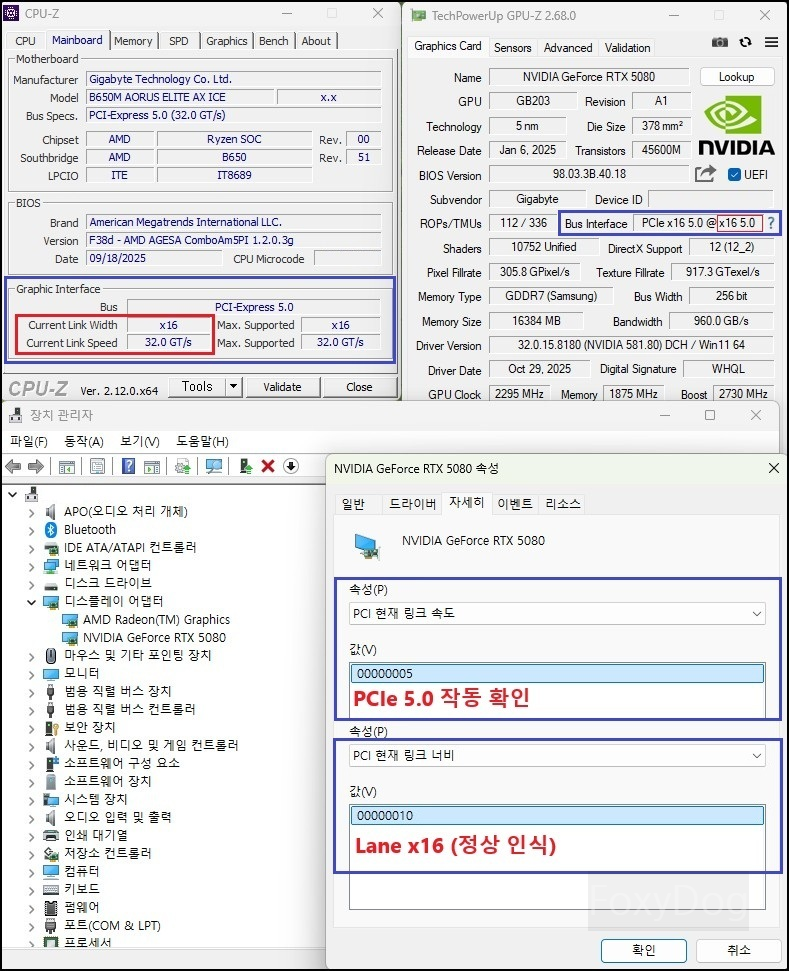Viewport: 789px width, 971px height.
Task: Click the GPU-Z Driver Version field
Action: (x=631, y=344)
